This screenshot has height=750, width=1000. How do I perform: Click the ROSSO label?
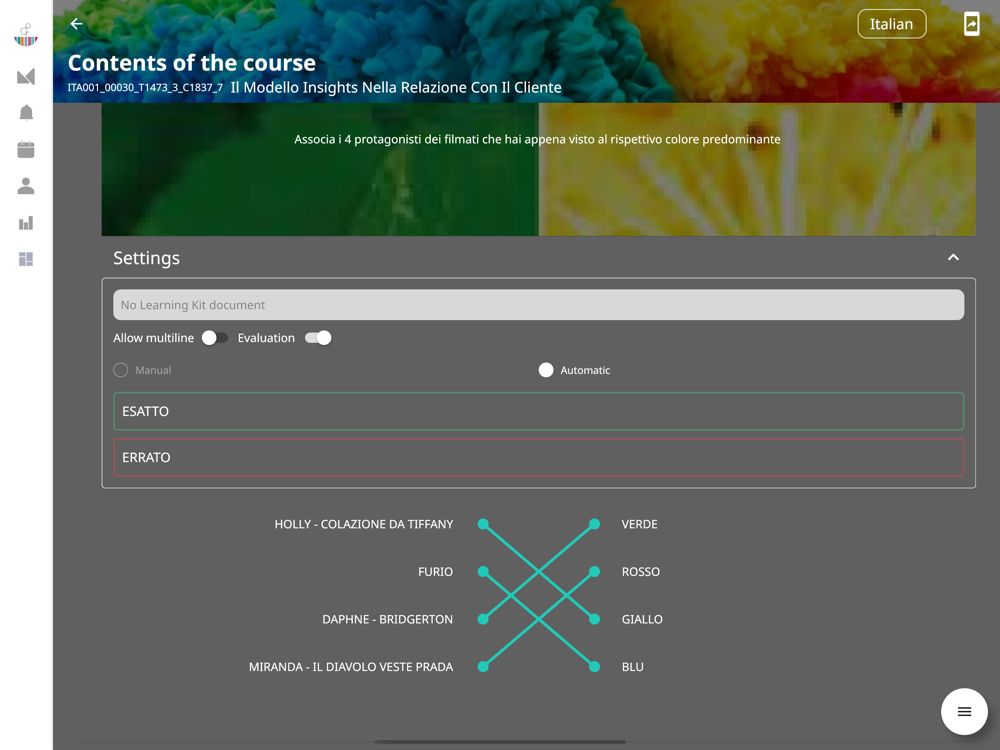pyautogui.click(x=641, y=571)
